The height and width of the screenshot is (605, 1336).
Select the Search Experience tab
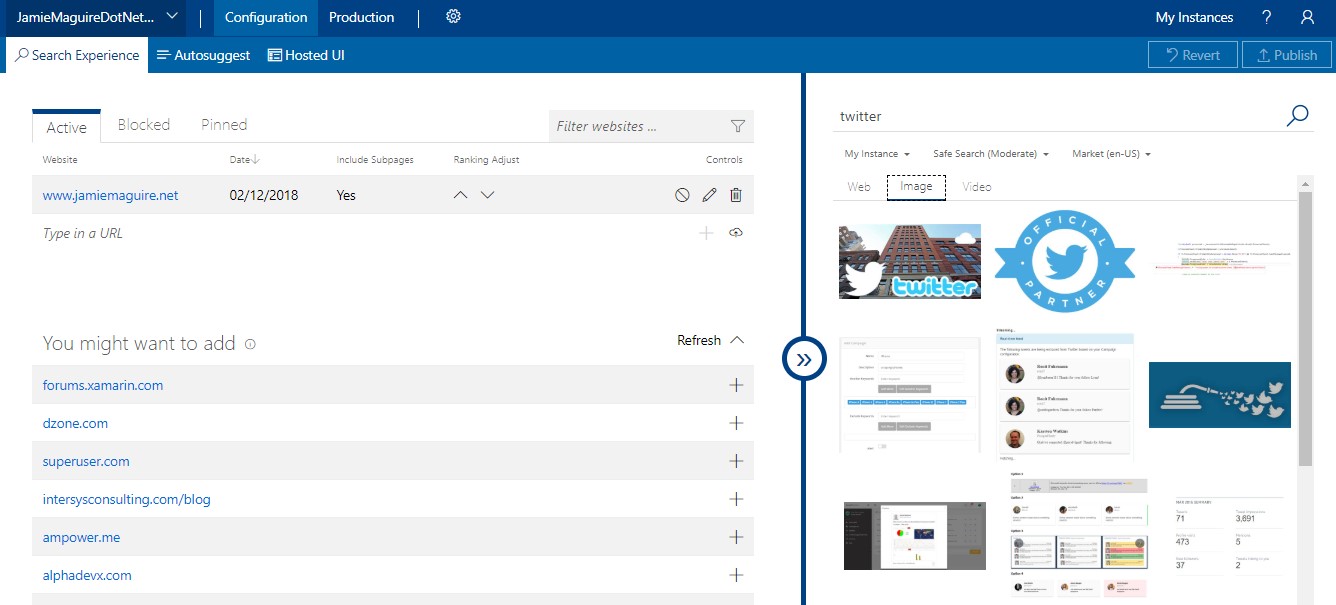point(77,55)
